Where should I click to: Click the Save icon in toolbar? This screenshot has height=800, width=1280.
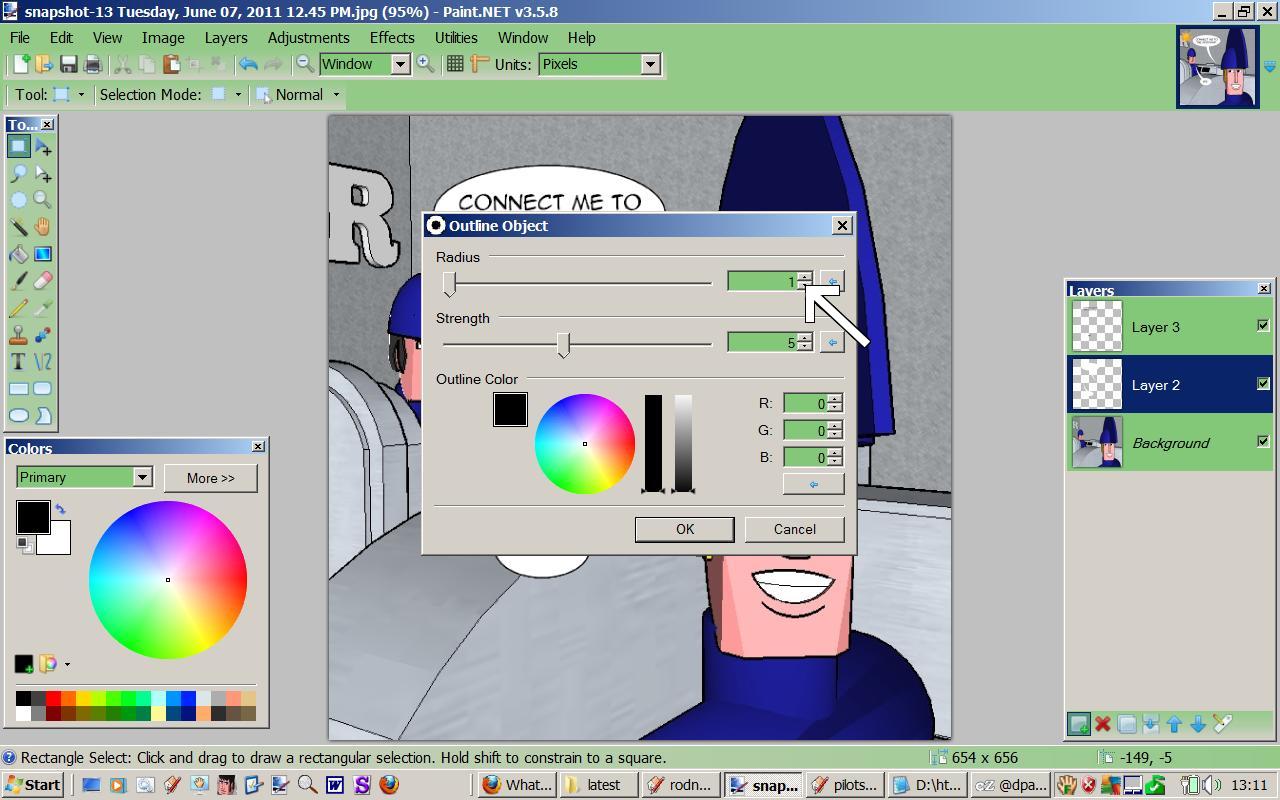pos(68,64)
